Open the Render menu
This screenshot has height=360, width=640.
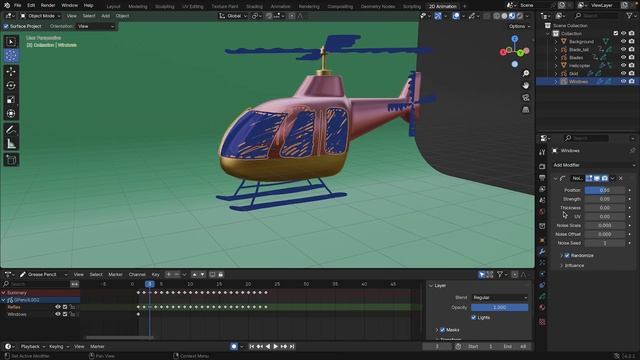[x=48, y=6]
